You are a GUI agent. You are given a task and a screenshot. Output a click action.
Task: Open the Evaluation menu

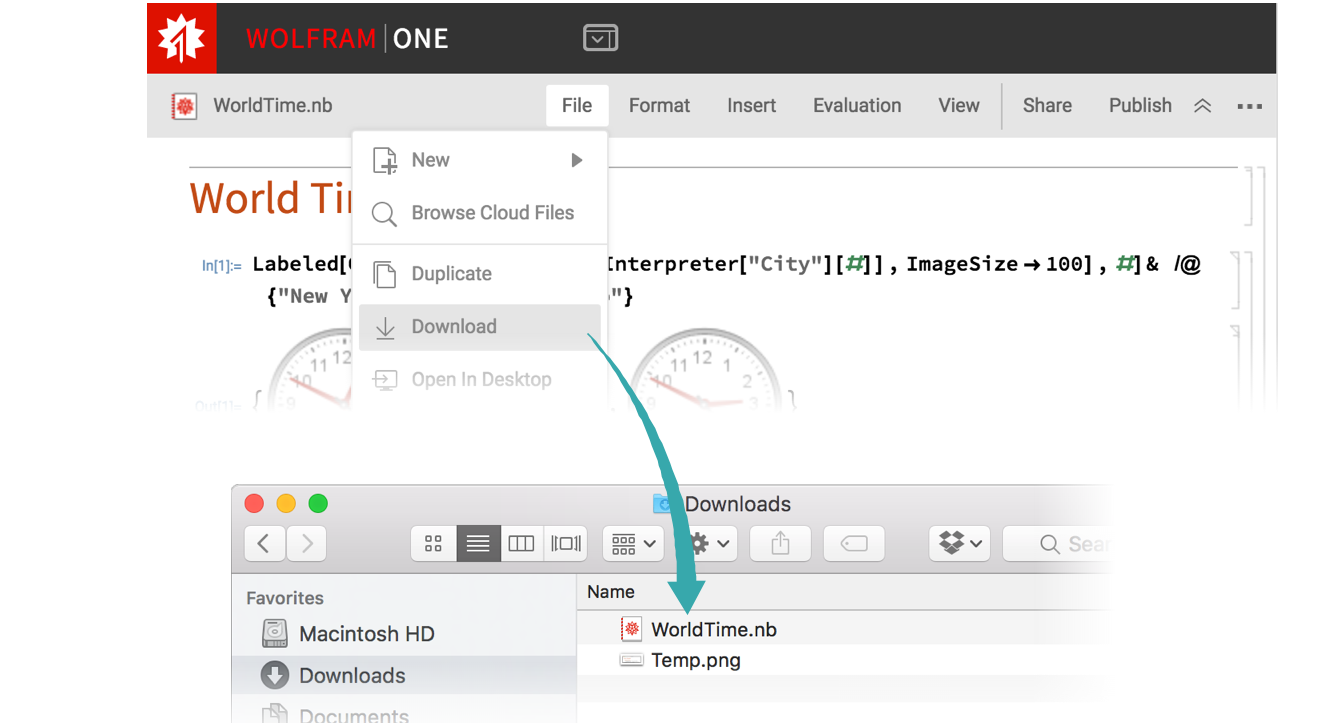(x=856, y=106)
